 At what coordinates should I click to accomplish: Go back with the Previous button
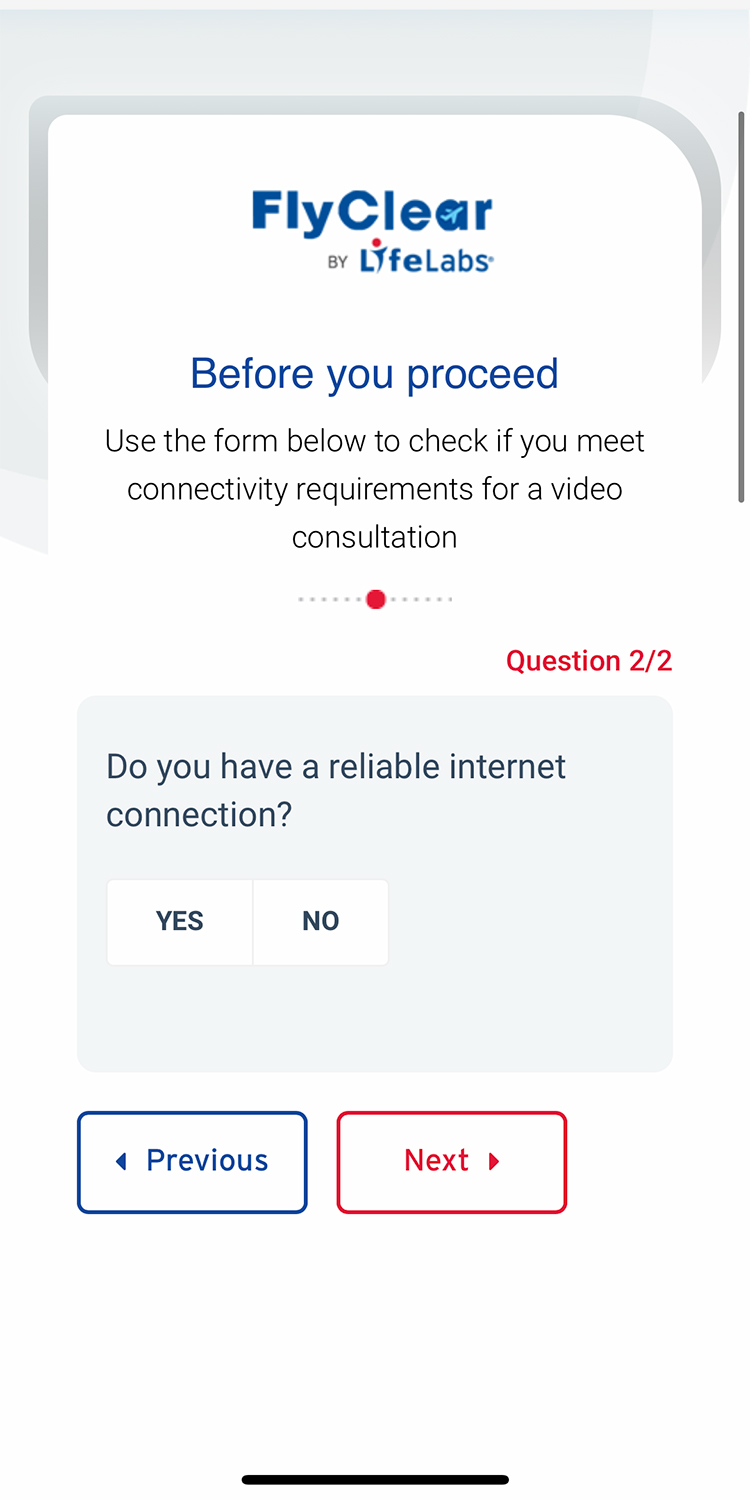[x=192, y=1162]
